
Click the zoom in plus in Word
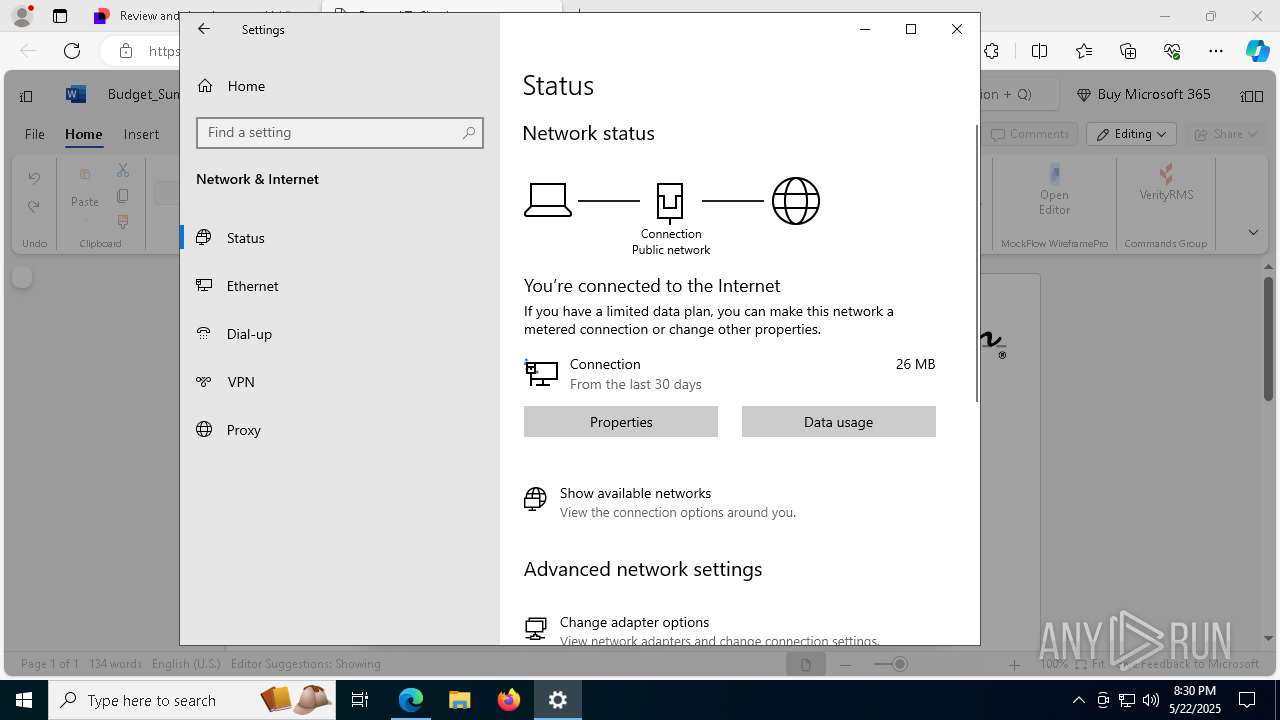pyautogui.click(x=1014, y=664)
